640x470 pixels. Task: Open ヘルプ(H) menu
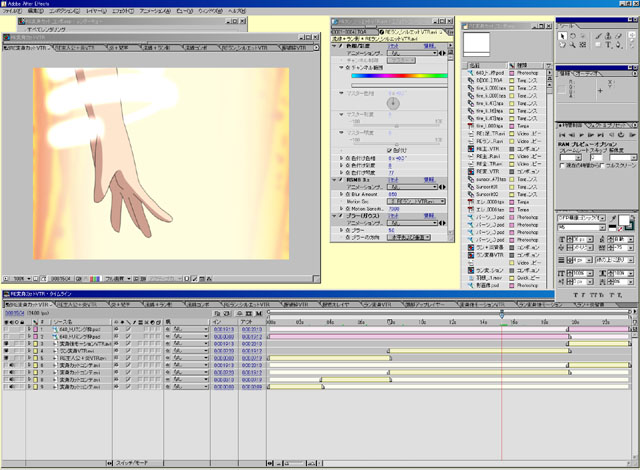237,11
